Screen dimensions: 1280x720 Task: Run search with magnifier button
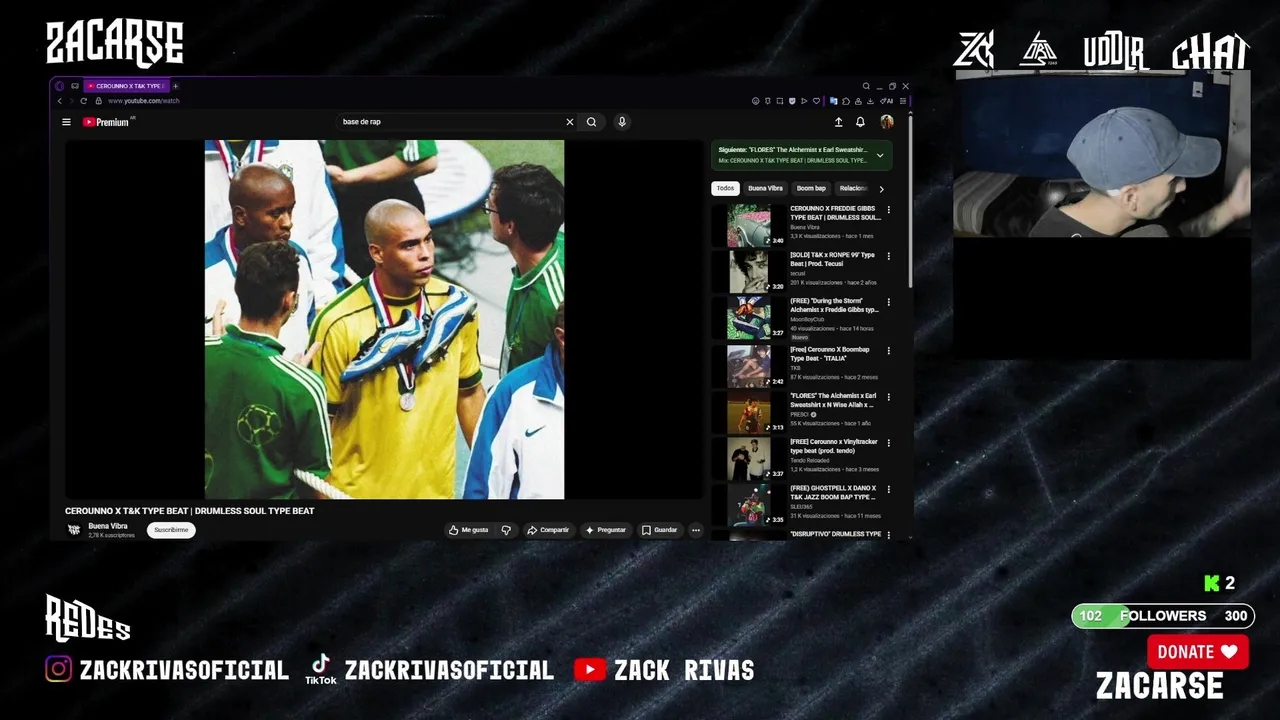coord(591,122)
